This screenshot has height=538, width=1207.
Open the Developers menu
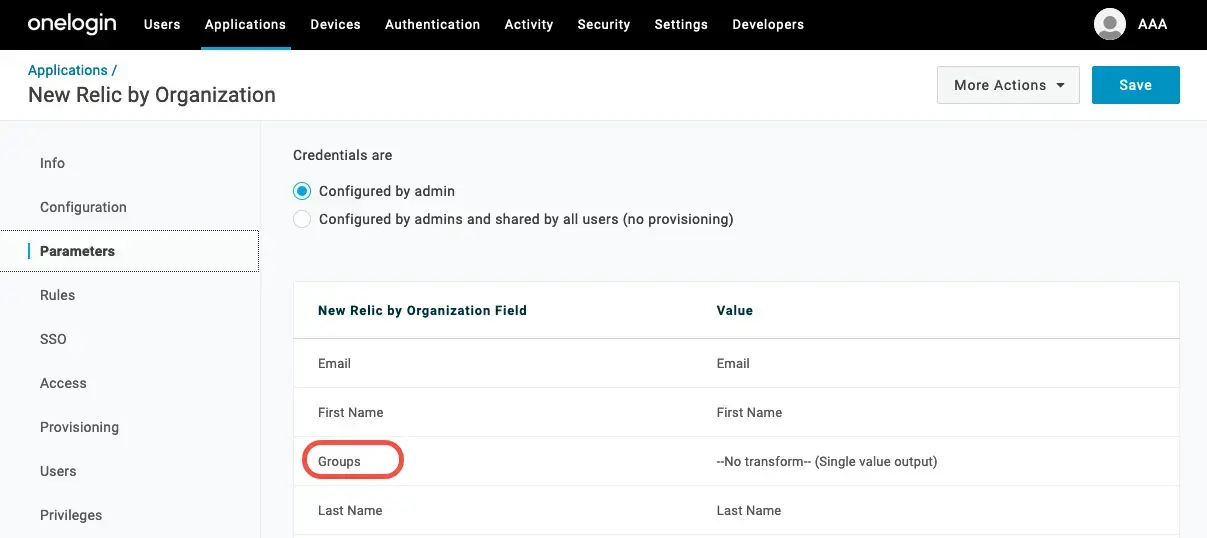pos(767,24)
